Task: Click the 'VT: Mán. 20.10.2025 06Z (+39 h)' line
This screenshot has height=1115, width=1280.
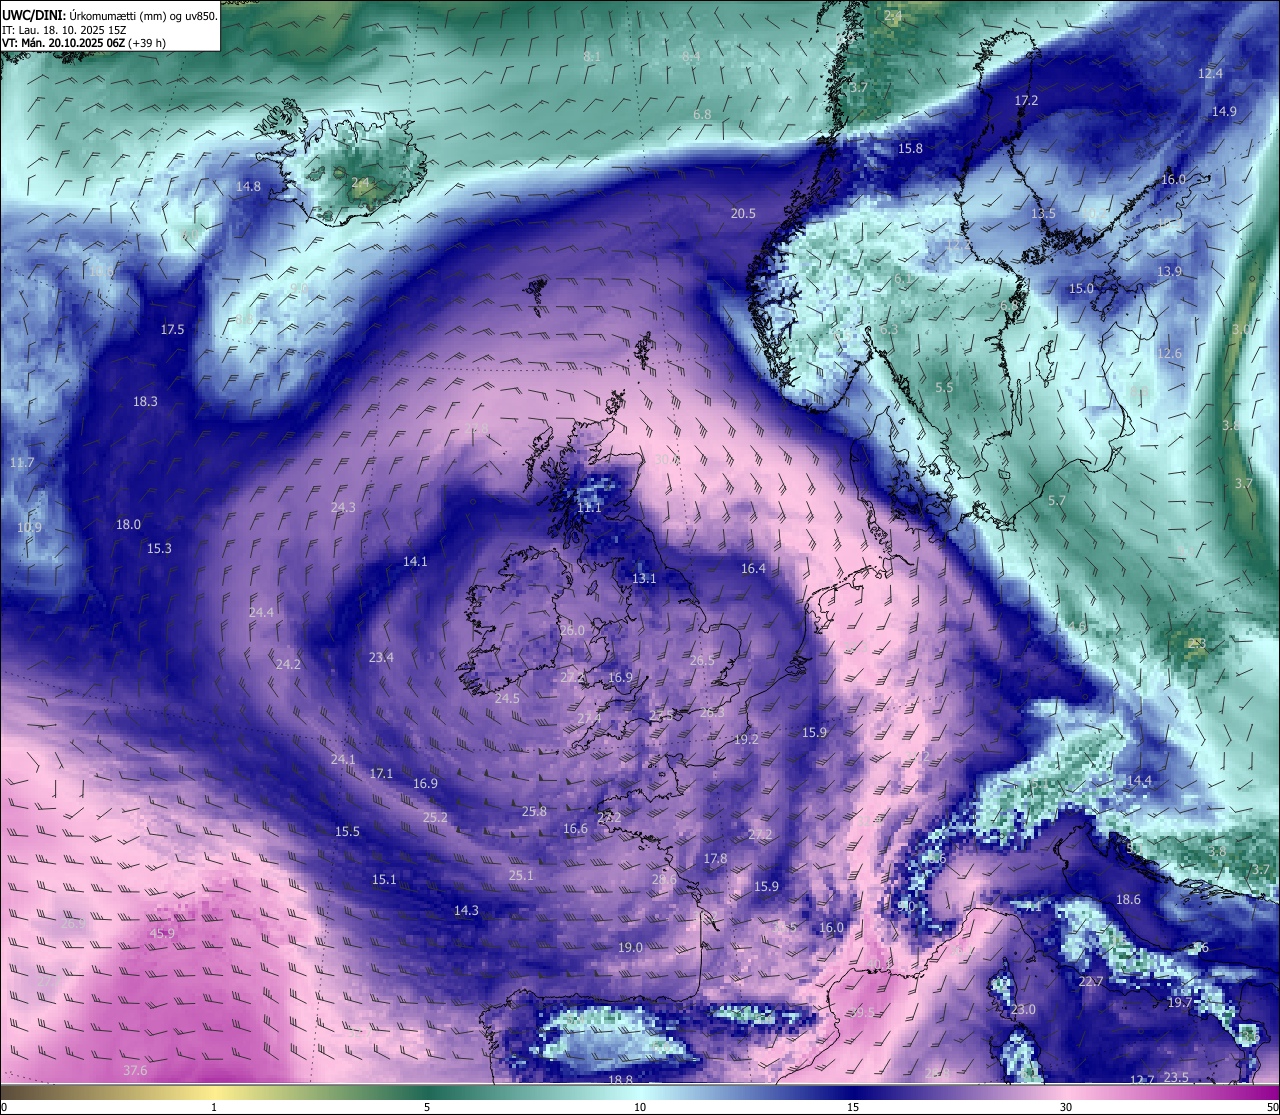Action: pos(84,43)
